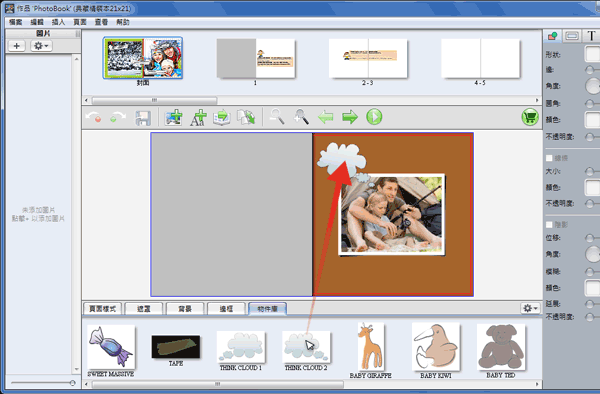Select the pages 4-5 thumbnail
This screenshot has height=394, width=600.
pos(481,58)
